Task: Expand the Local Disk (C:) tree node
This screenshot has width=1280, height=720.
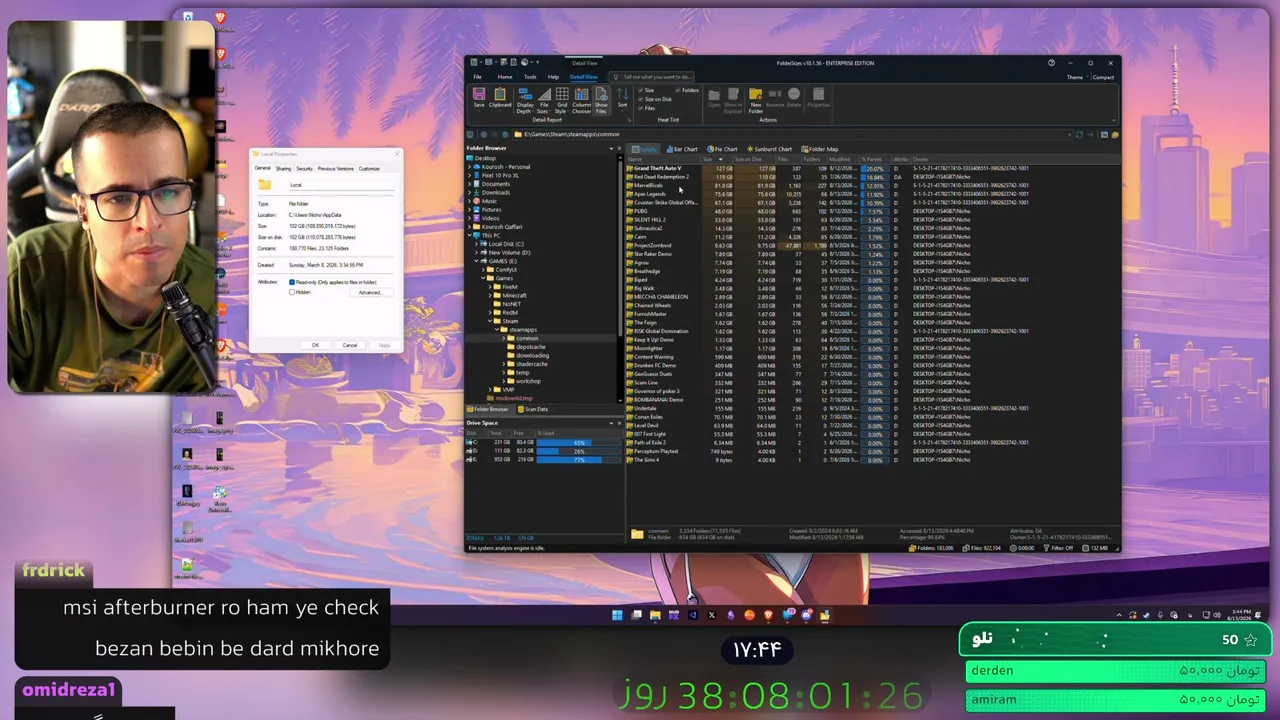Action: click(x=477, y=244)
